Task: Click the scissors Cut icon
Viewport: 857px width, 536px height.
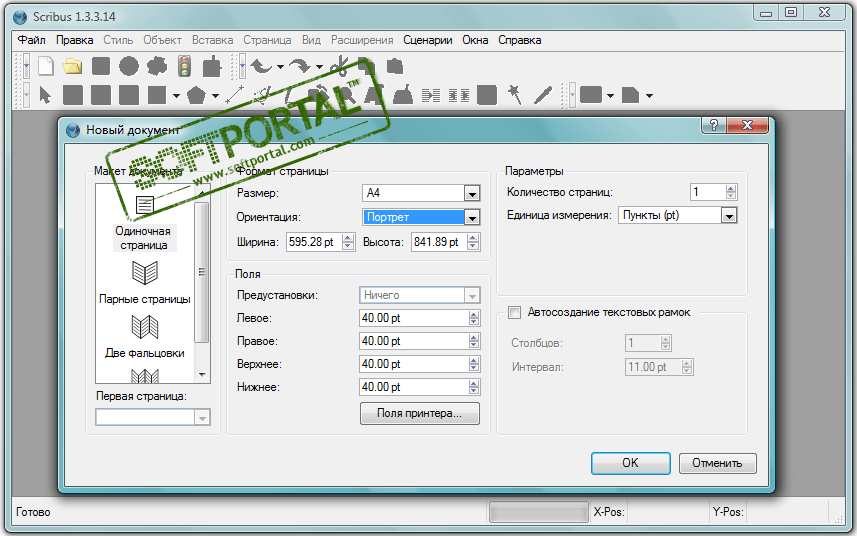Action: [x=340, y=67]
